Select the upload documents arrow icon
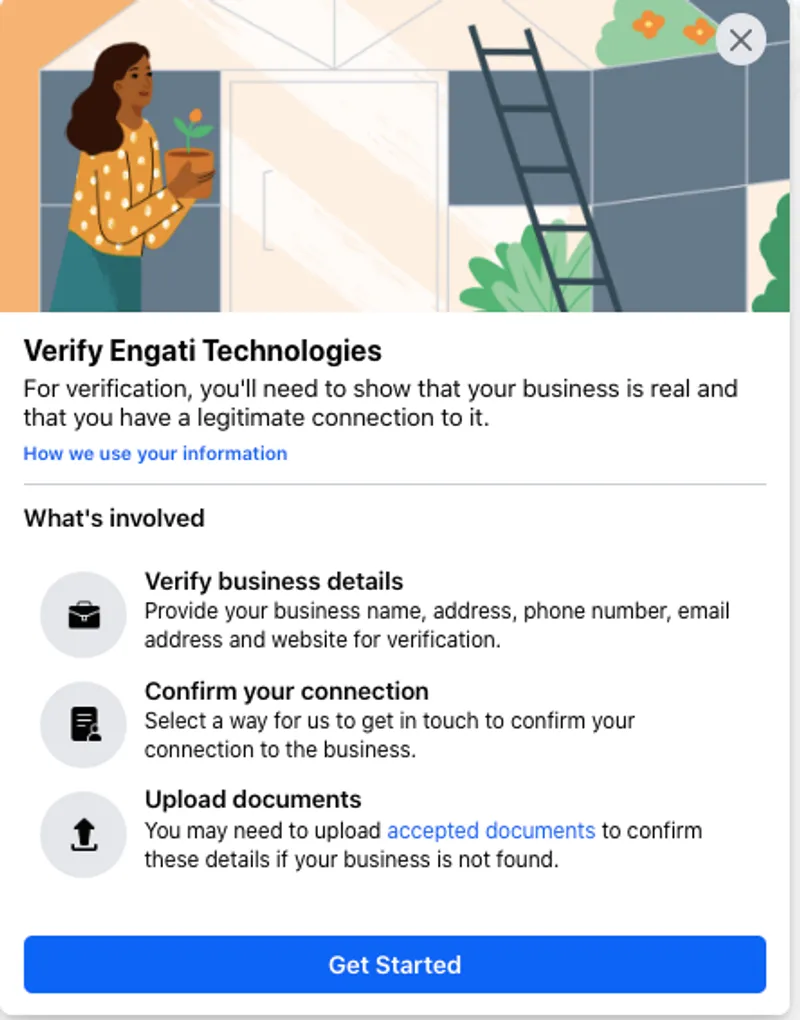The image size is (800, 1020). coord(83,834)
